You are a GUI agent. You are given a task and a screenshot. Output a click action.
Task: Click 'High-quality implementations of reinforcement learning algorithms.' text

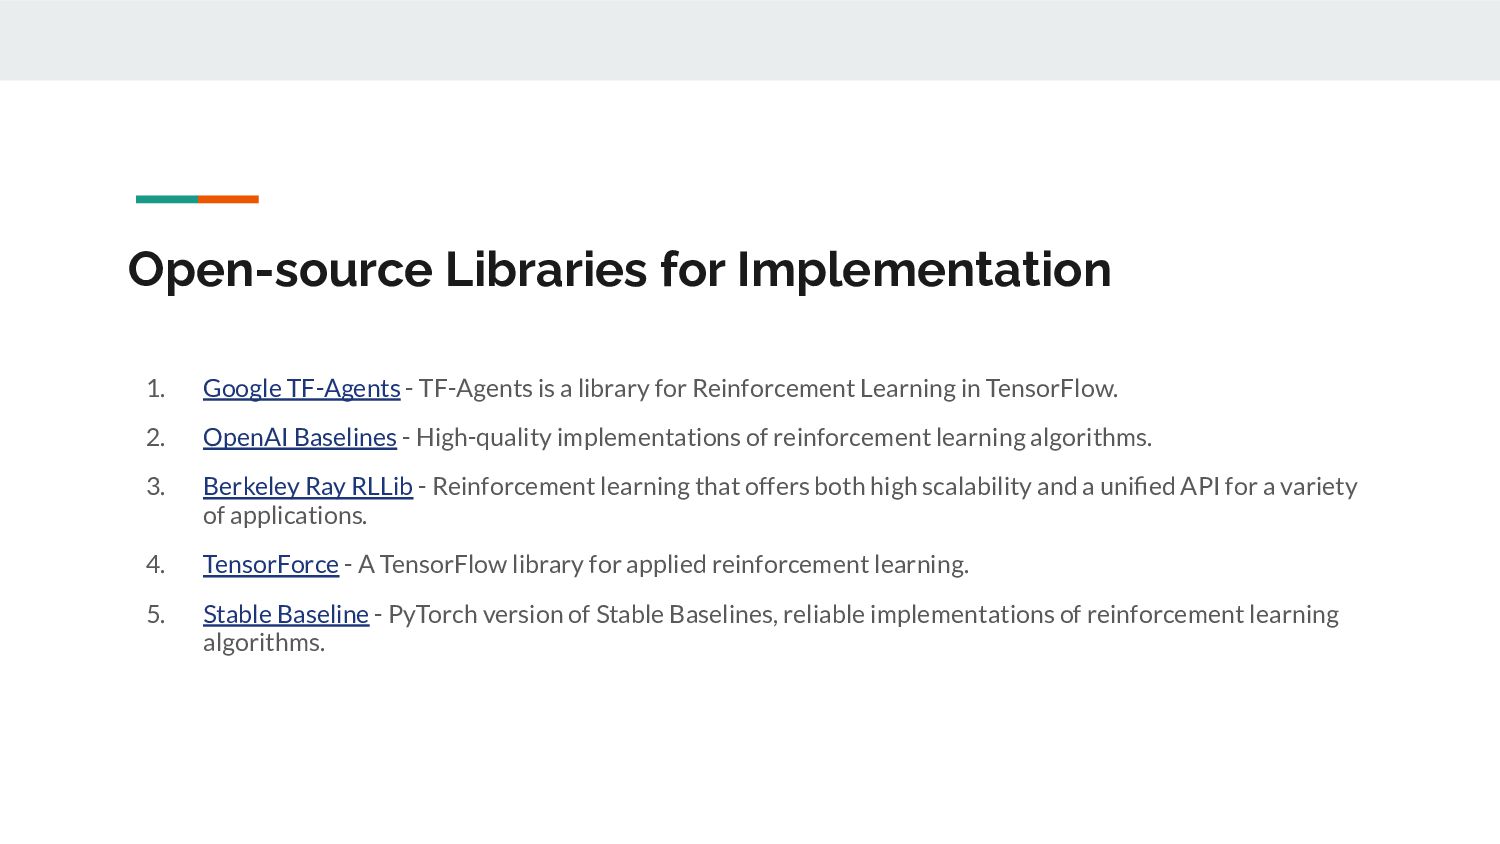click(x=784, y=437)
